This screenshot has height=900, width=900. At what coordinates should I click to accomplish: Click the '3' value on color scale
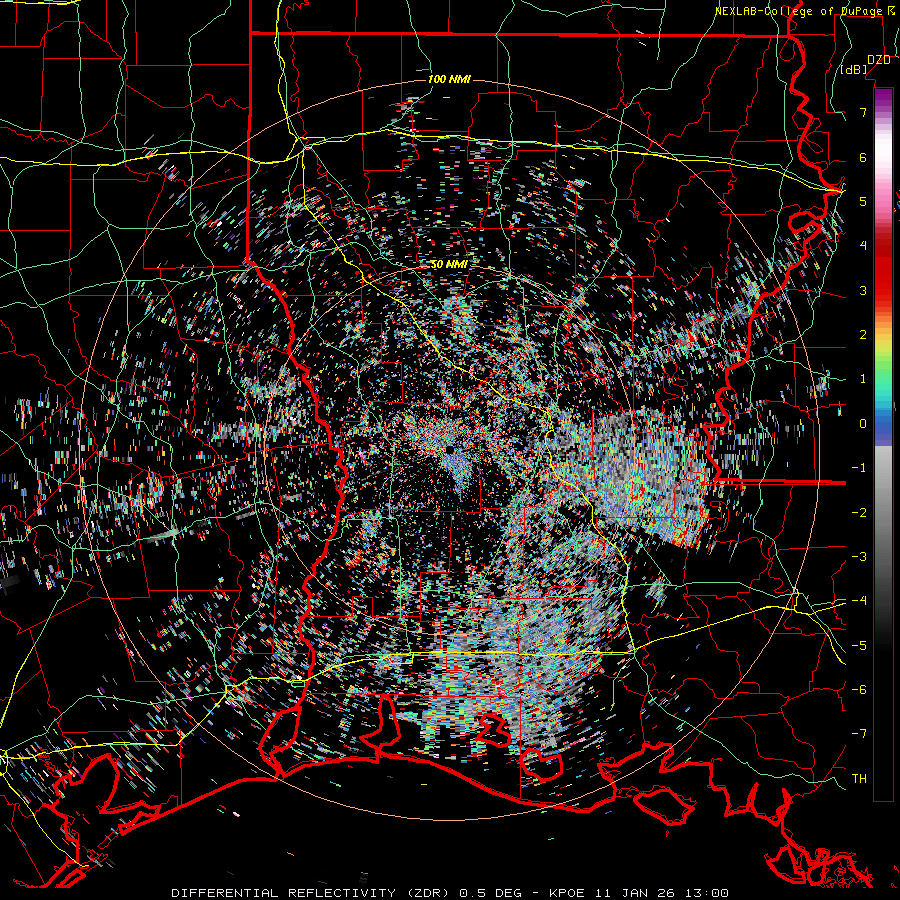point(863,290)
